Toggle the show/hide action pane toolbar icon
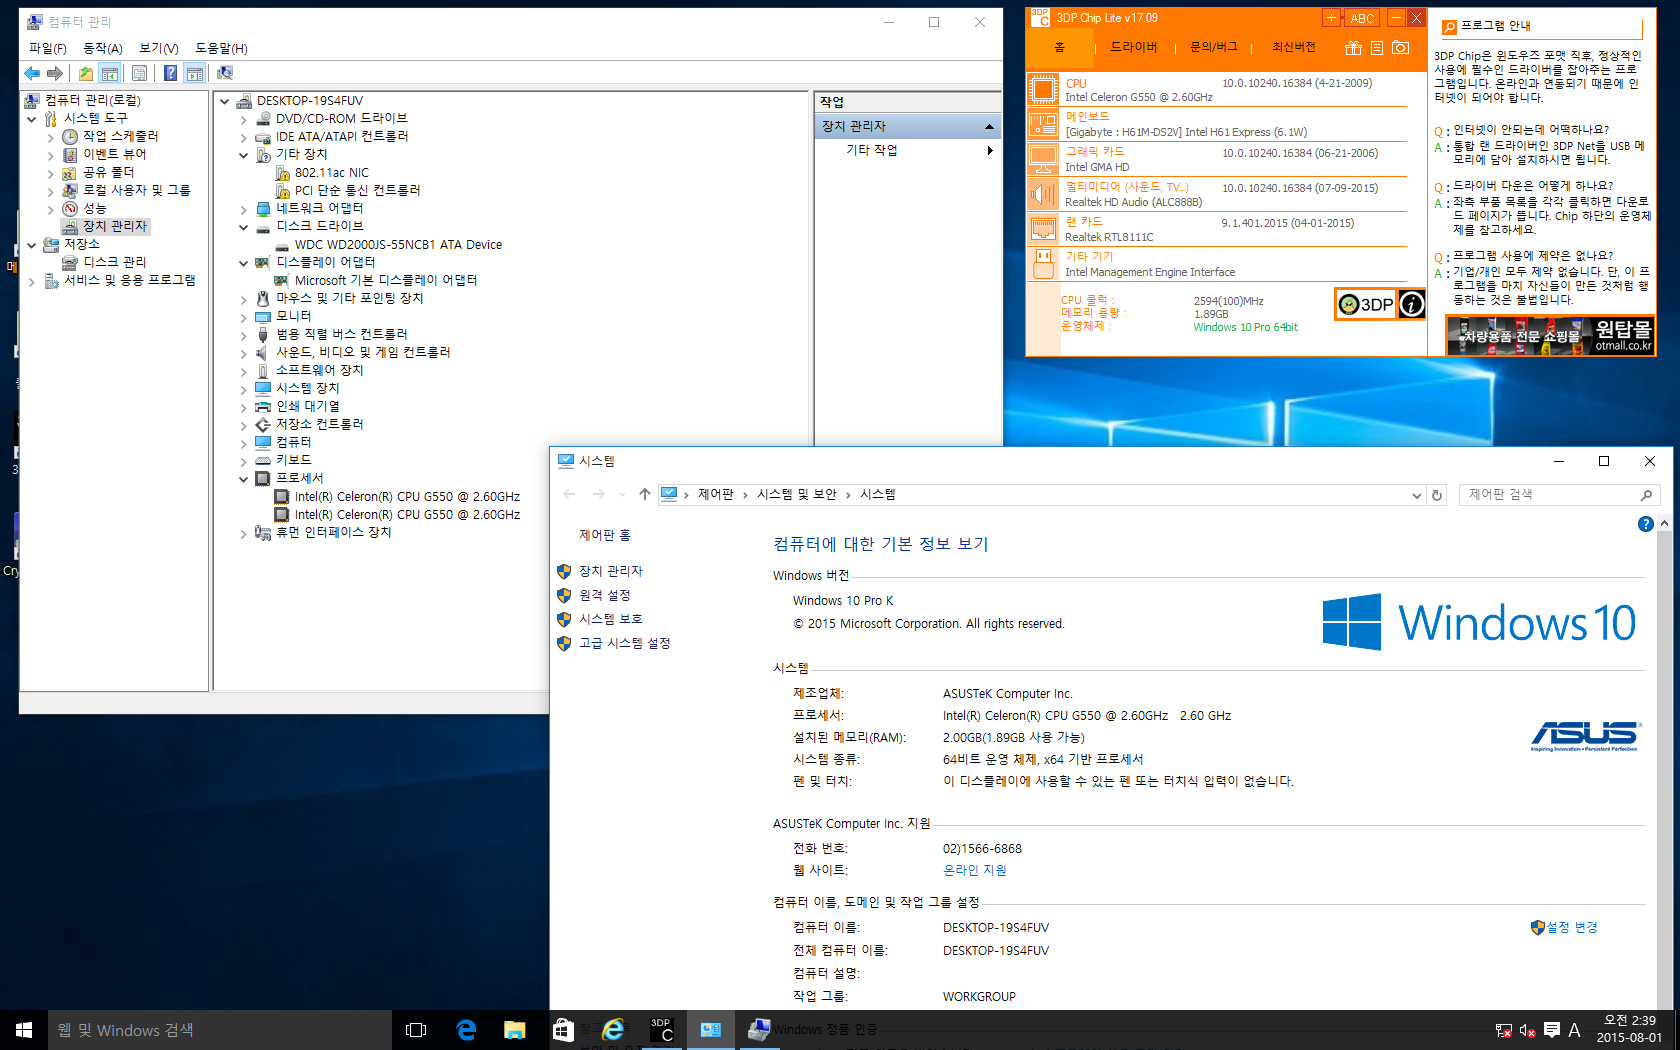Viewport: 1680px width, 1050px height. (x=195, y=73)
